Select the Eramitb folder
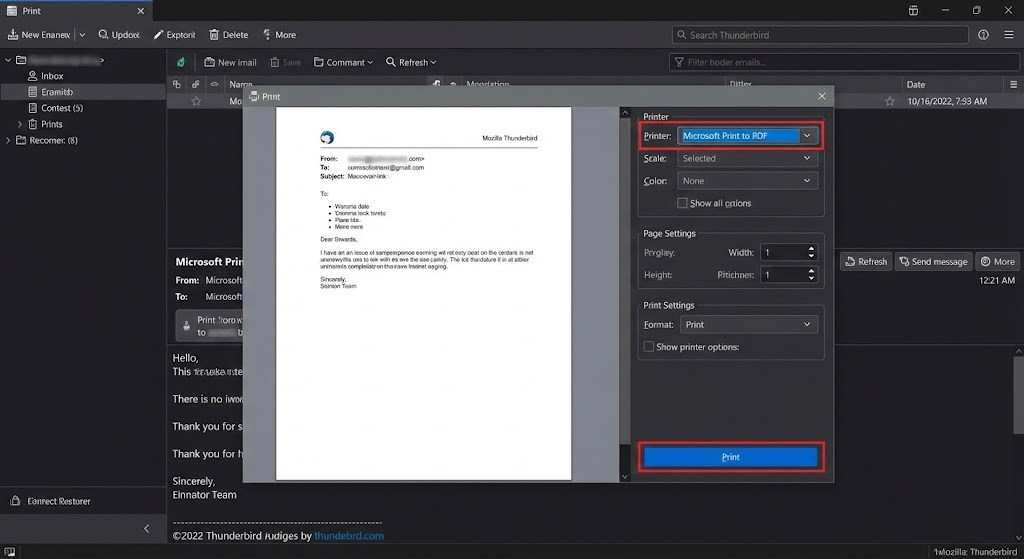 [83, 92]
